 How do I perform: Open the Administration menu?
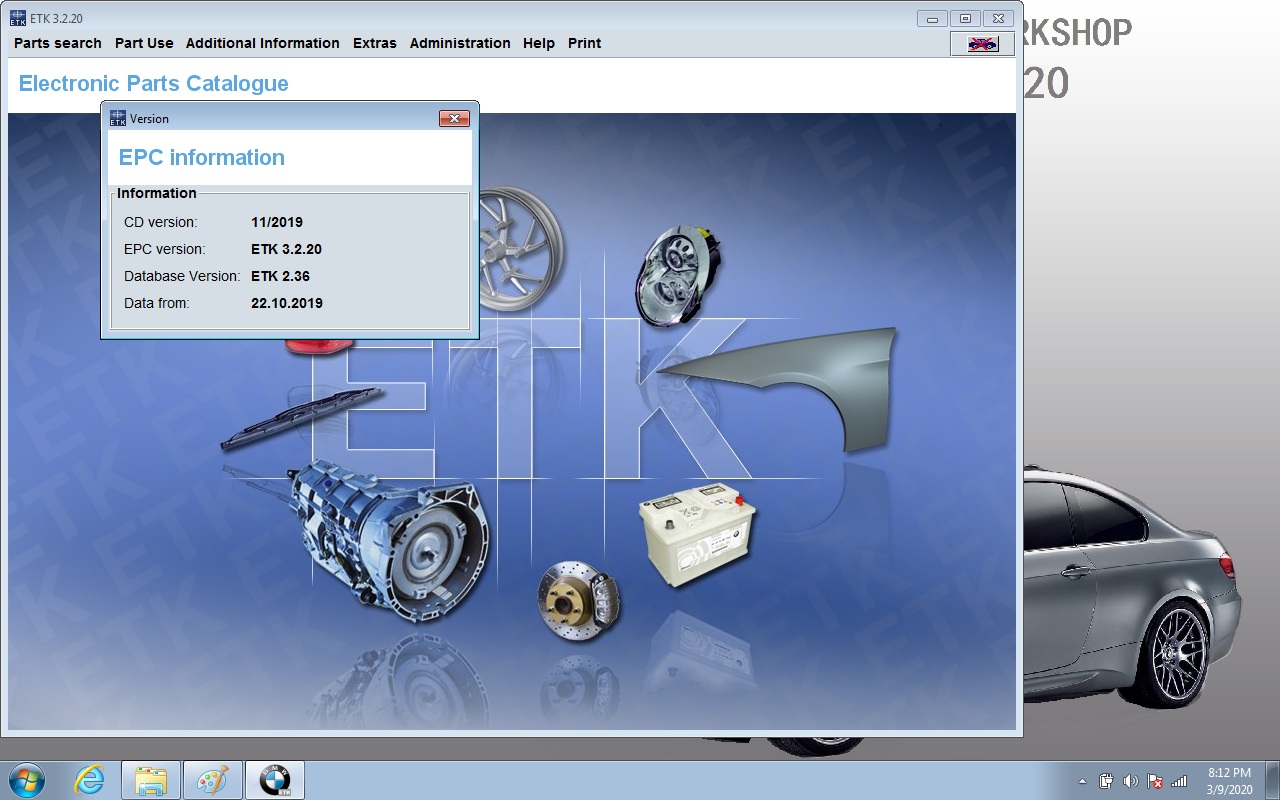click(x=460, y=43)
